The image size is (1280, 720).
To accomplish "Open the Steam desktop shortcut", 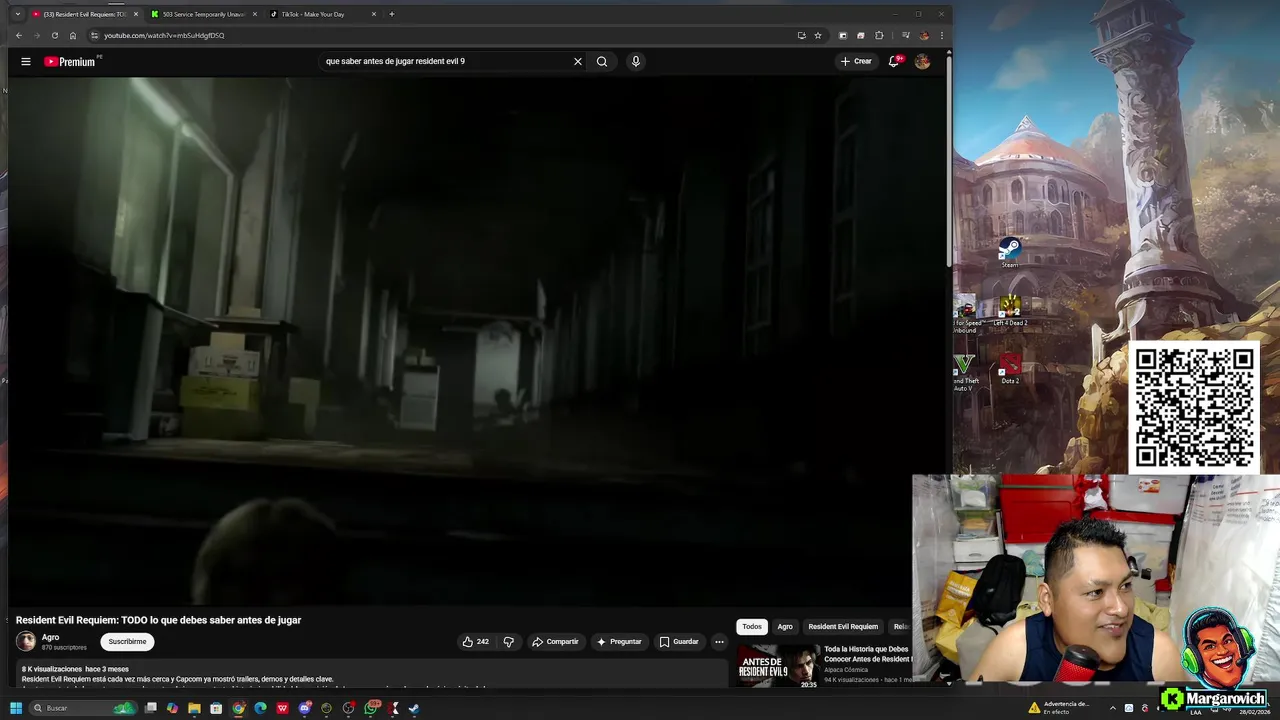I will point(1010,252).
